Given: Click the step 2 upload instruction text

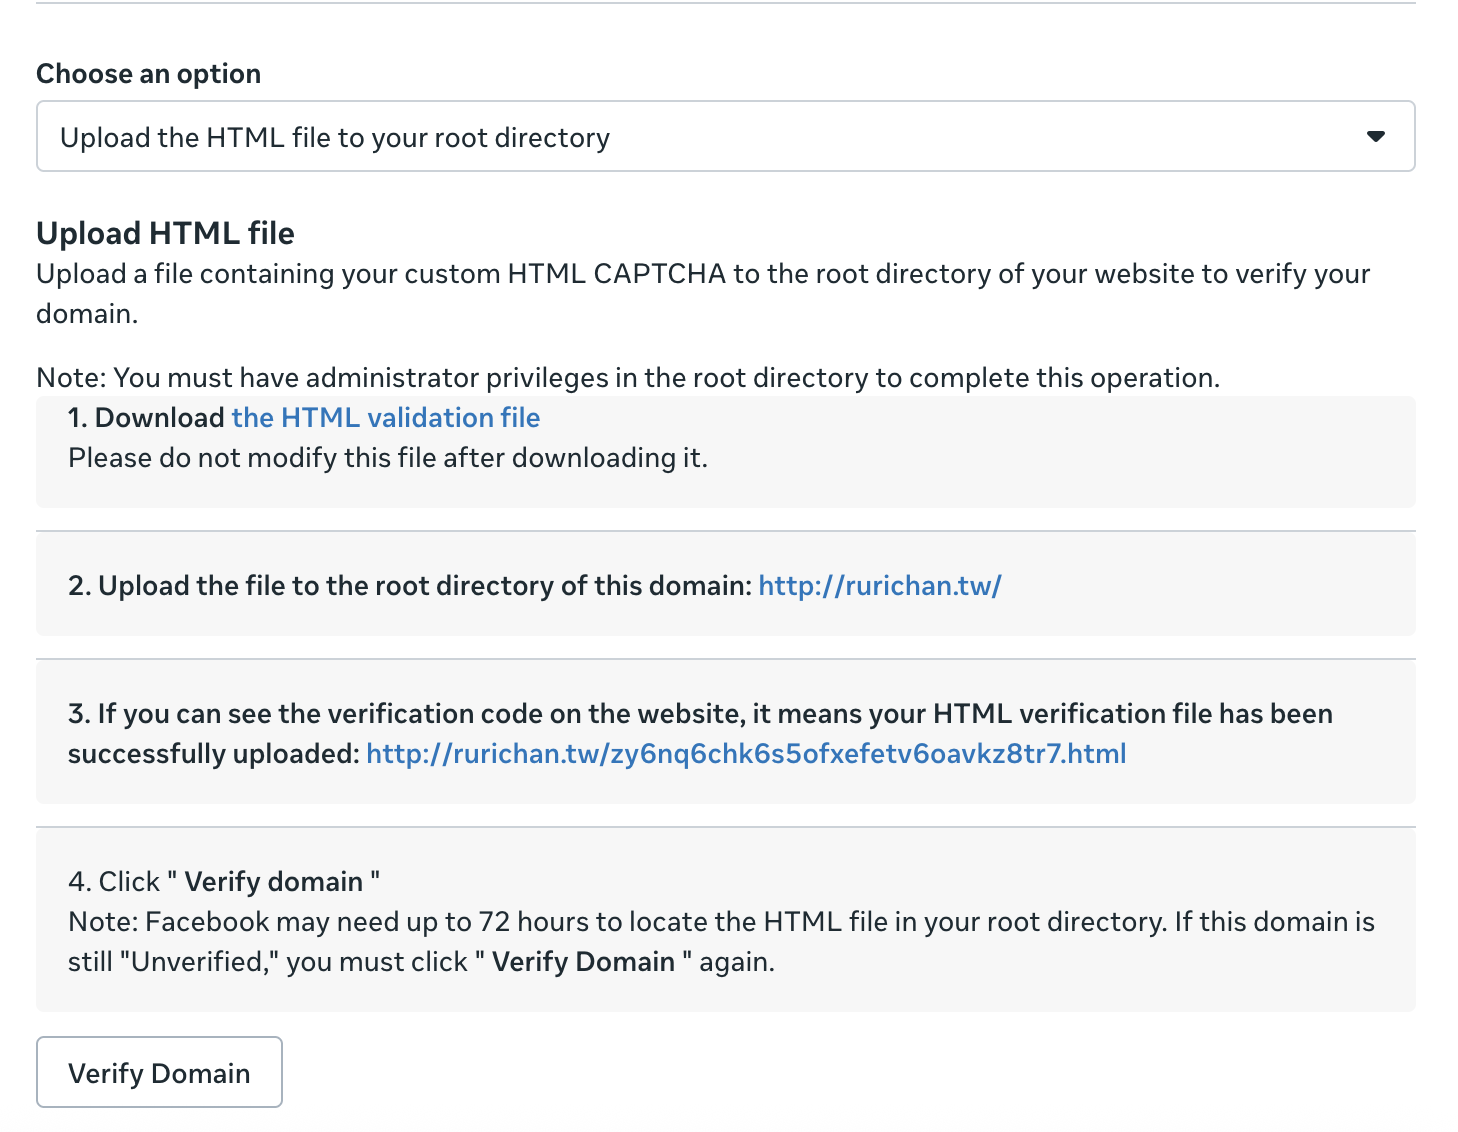Looking at the screenshot, I should pos(408,586).
